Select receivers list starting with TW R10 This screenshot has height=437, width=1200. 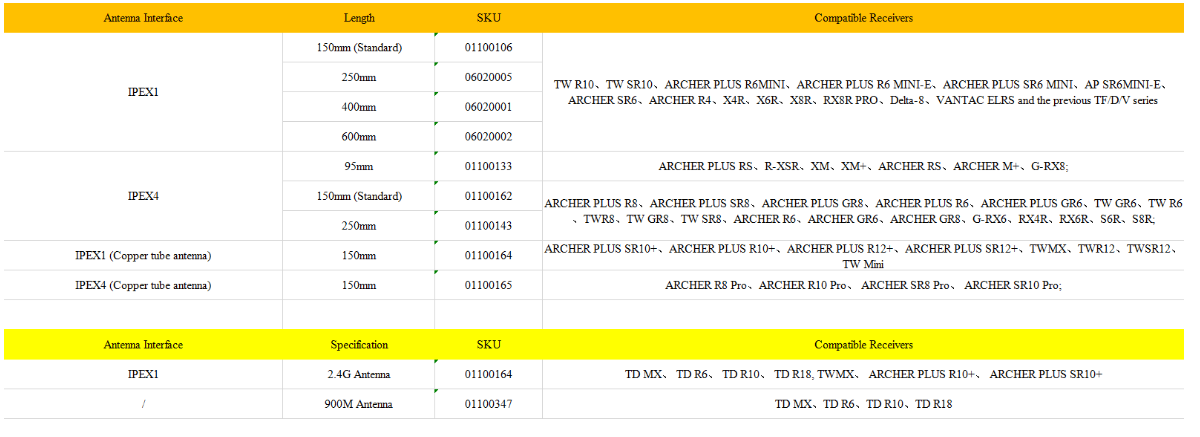coord(863,92)
